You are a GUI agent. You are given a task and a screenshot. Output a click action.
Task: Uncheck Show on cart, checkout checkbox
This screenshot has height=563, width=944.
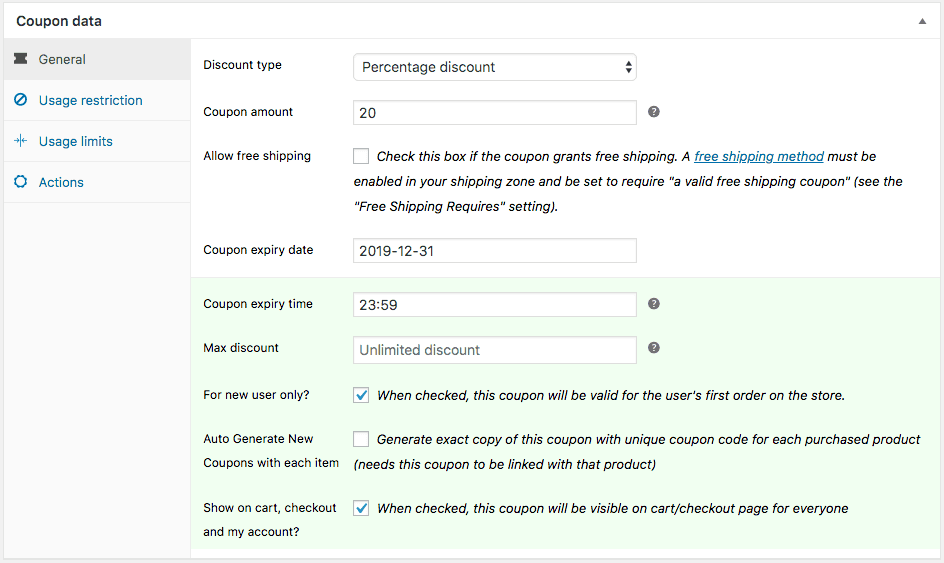[x=361, y=508]
